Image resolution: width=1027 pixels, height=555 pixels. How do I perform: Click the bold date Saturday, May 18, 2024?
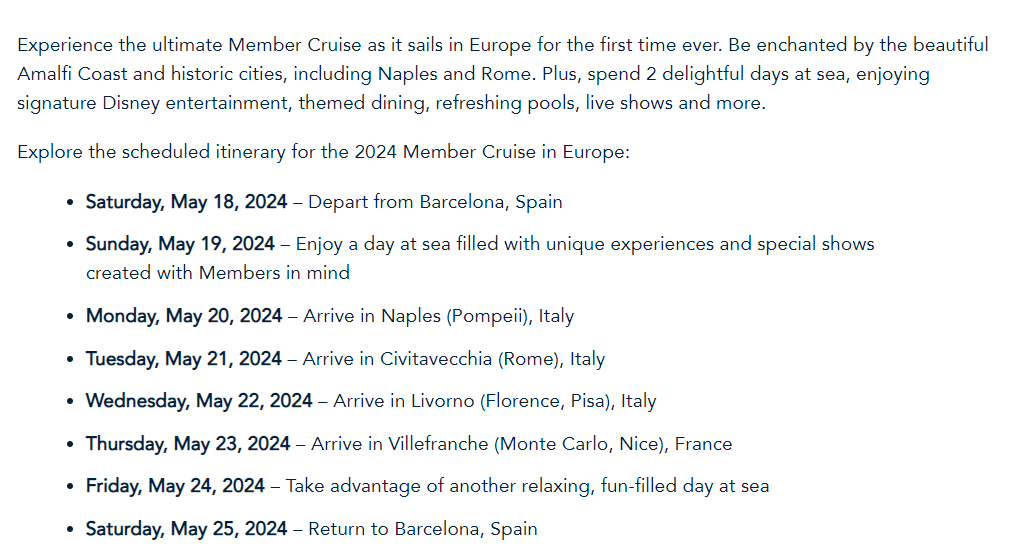click(x=186, y=202)
